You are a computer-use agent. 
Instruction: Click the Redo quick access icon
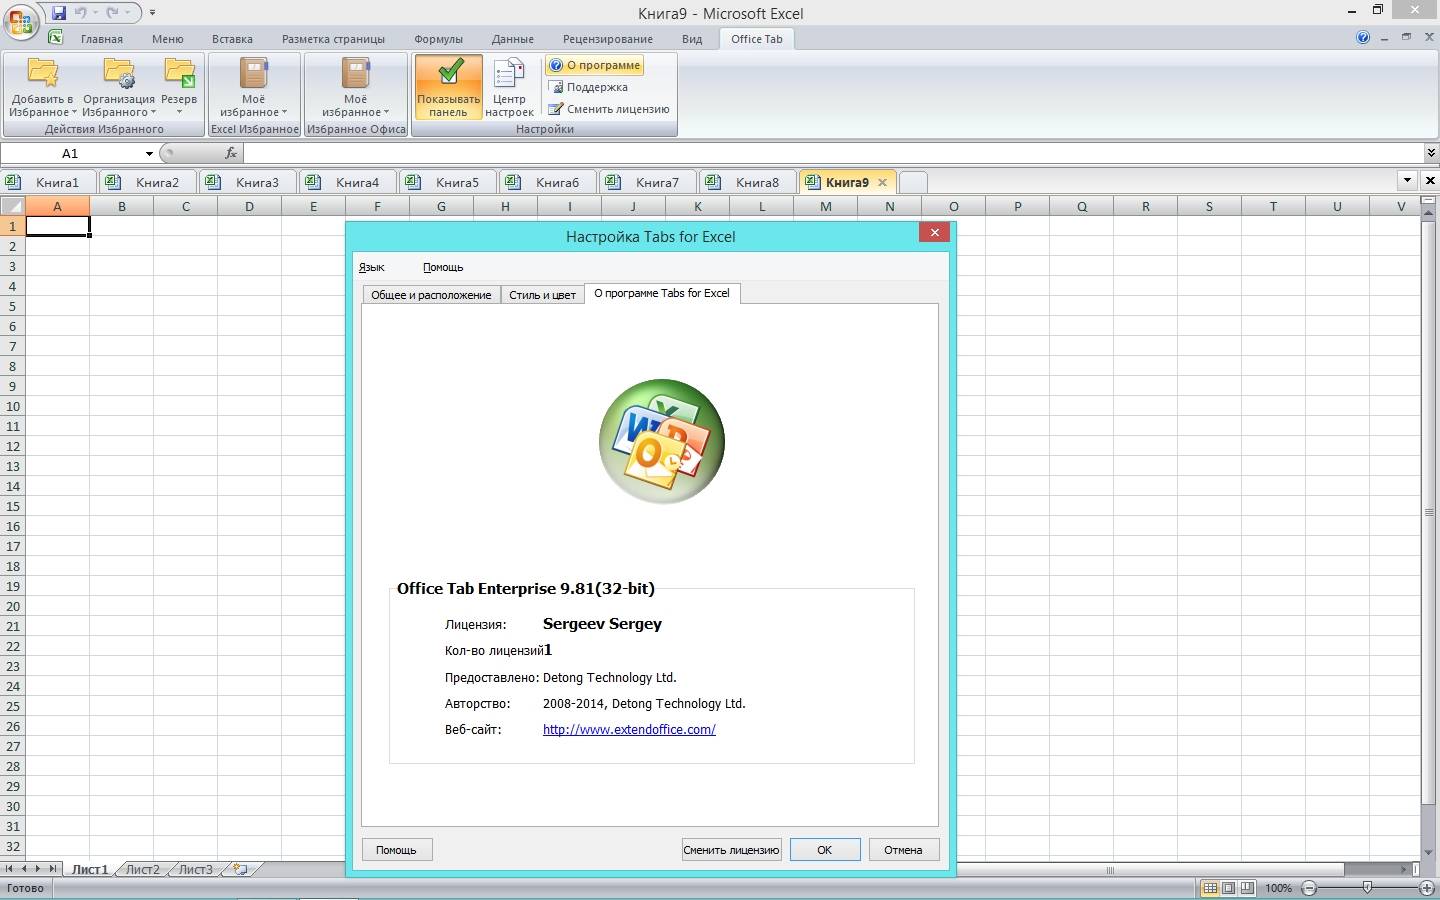point(112,13)
